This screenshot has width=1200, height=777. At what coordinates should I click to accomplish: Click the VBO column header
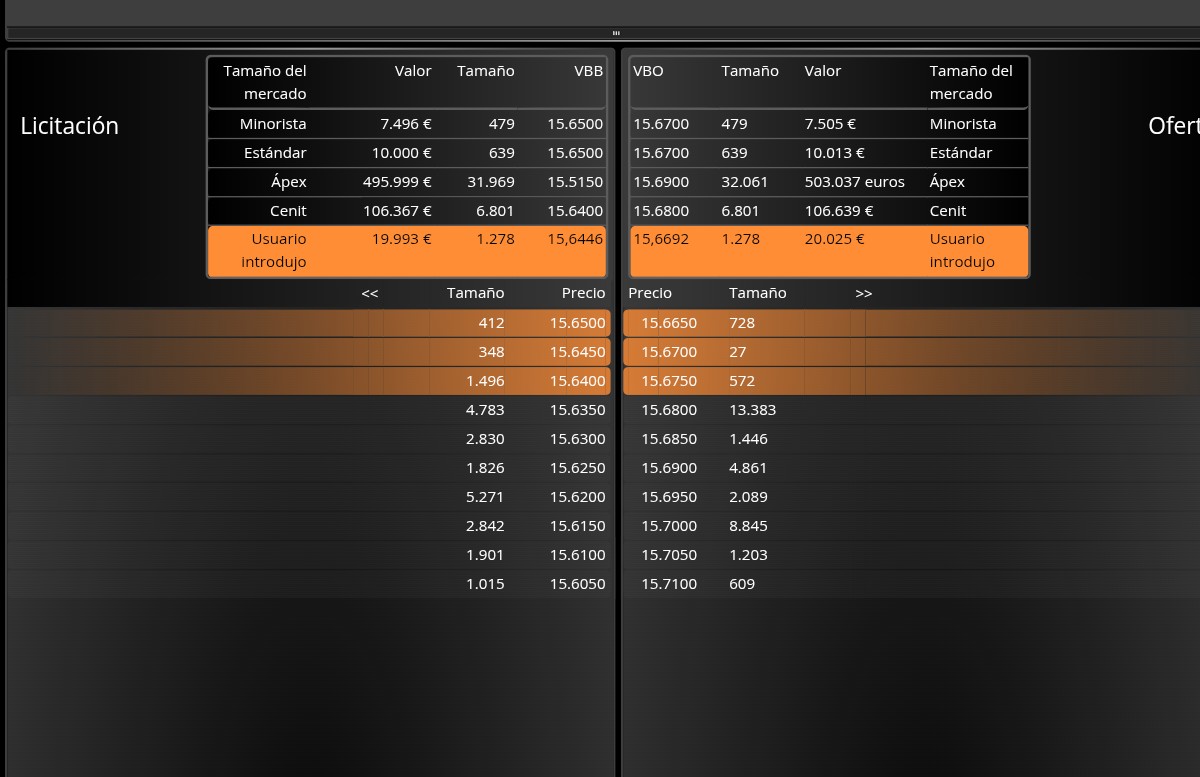[648, 71]
